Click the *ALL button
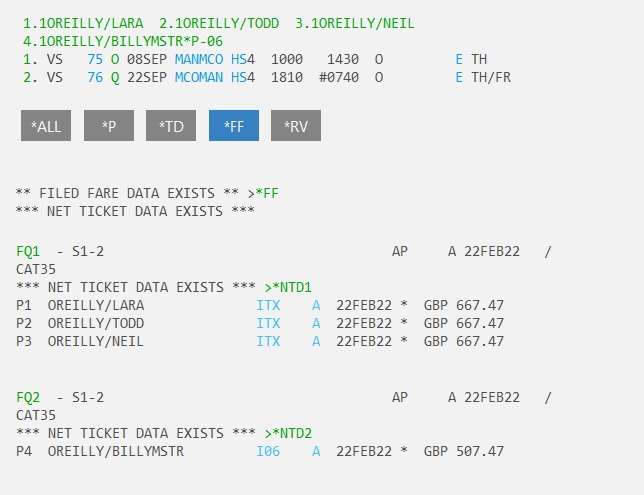 pyautogui.click(x=46, y=125)
